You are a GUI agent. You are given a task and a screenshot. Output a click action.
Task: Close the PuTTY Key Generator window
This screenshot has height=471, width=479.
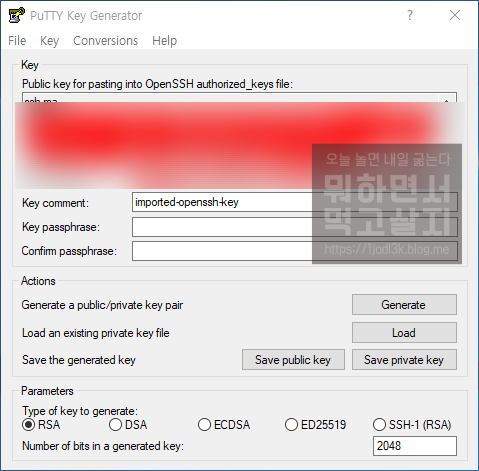[455, 15]
